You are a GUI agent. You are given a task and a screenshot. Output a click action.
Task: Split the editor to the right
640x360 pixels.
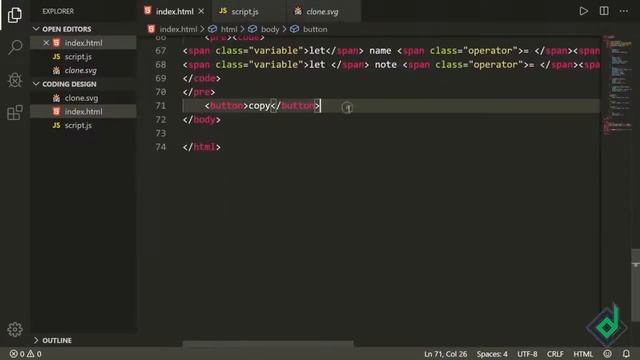(604, 11)
